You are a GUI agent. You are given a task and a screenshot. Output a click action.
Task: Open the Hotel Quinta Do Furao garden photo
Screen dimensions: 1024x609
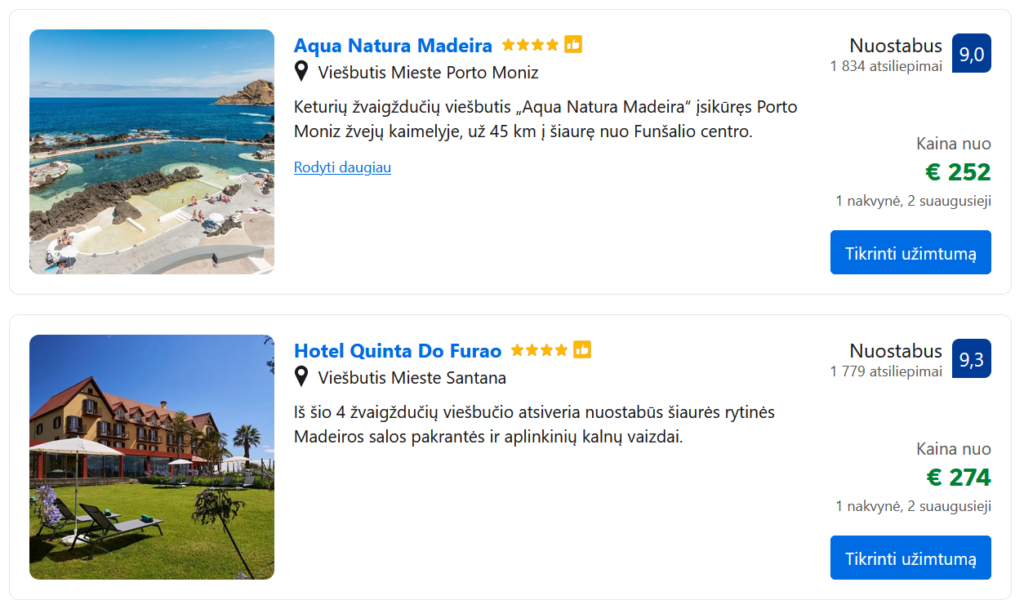[x=152, y=457]
